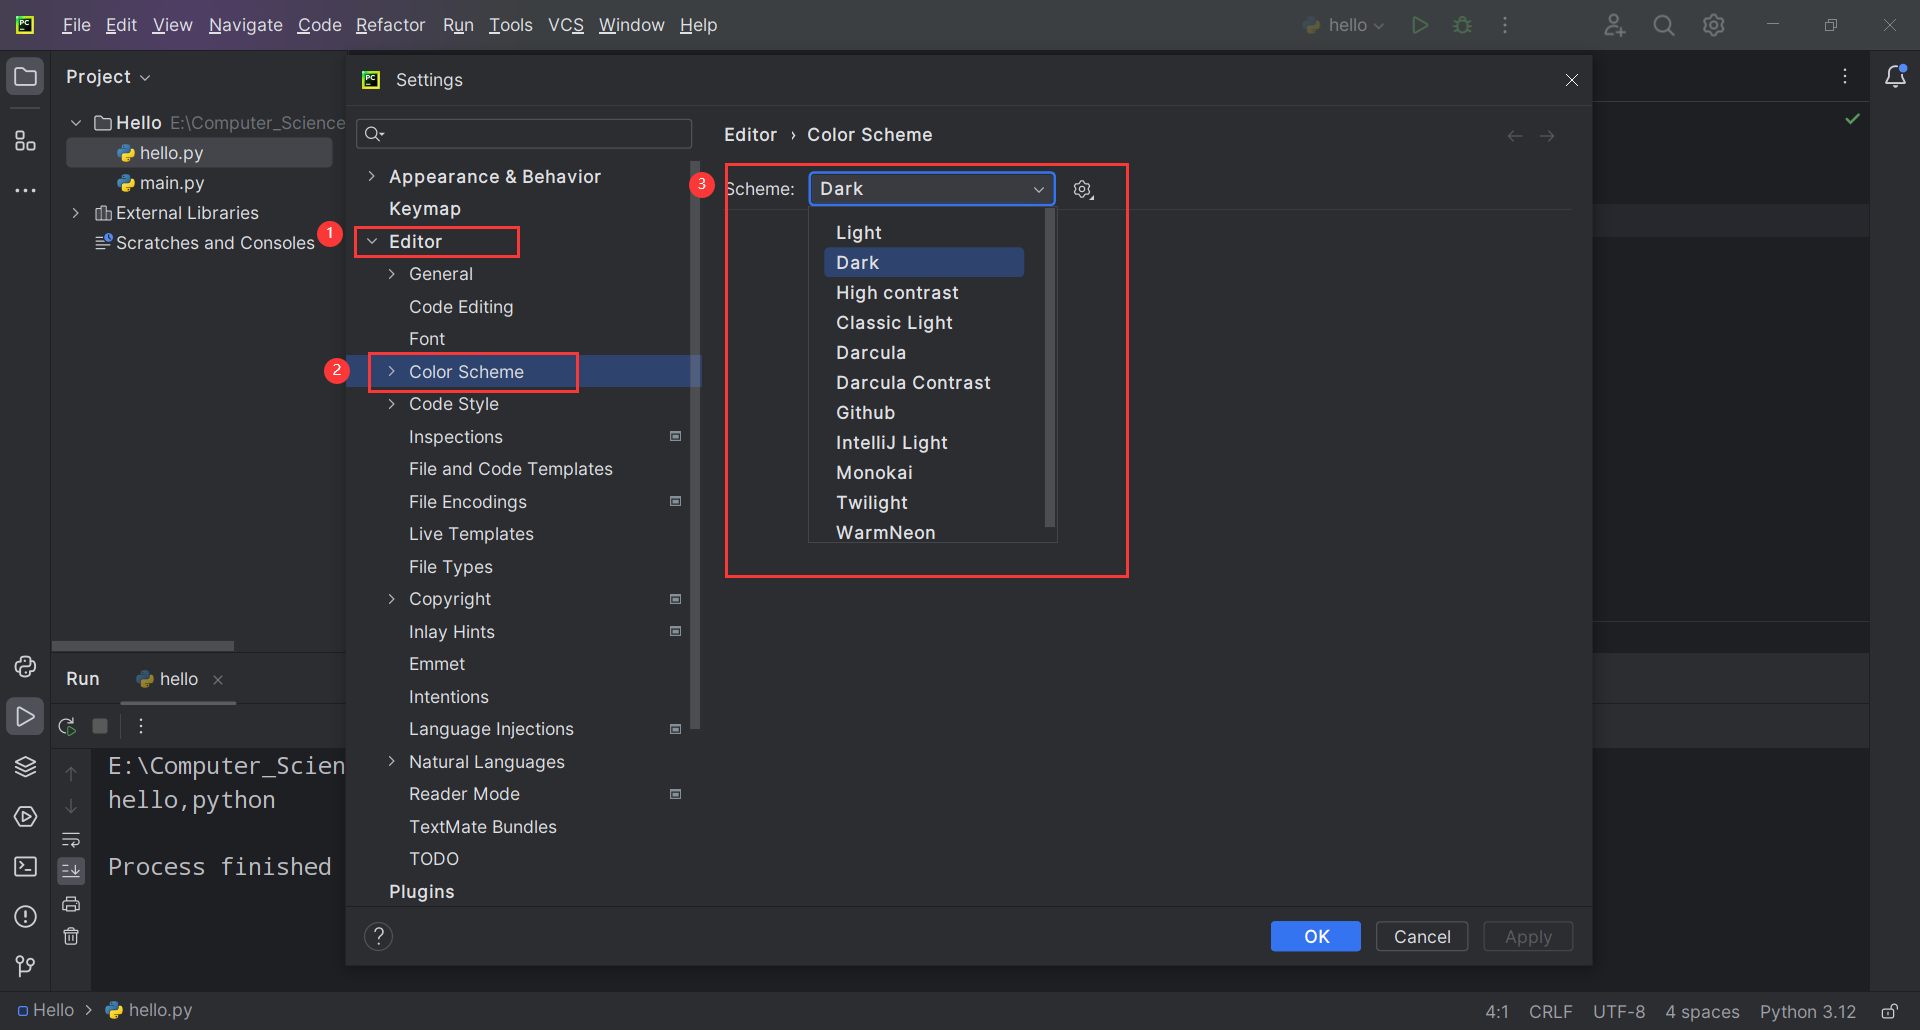
Task: Open the More tool windows ellipsis
Action: point(25,190)
